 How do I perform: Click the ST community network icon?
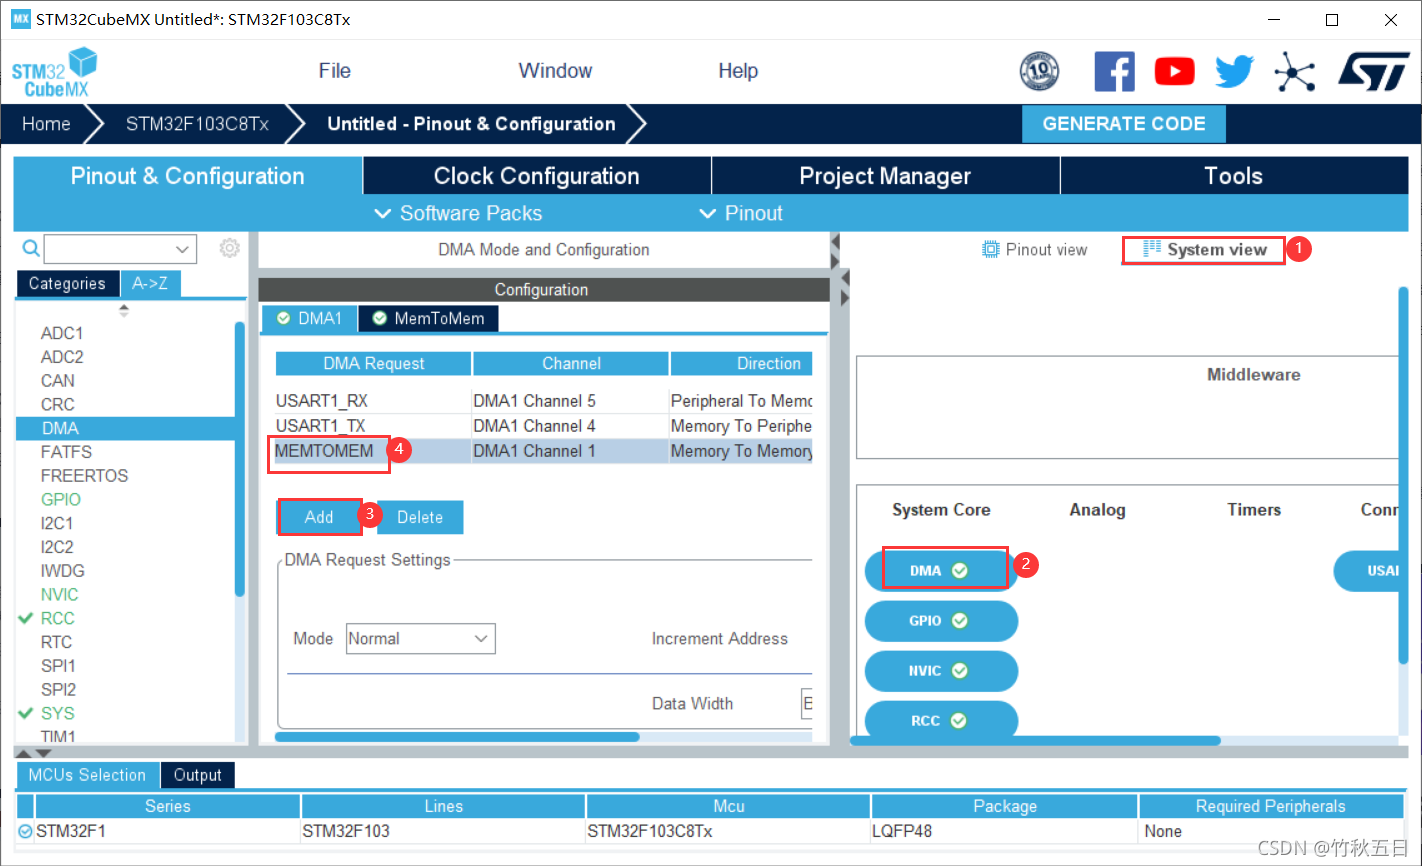click(x=1294, y=72)
